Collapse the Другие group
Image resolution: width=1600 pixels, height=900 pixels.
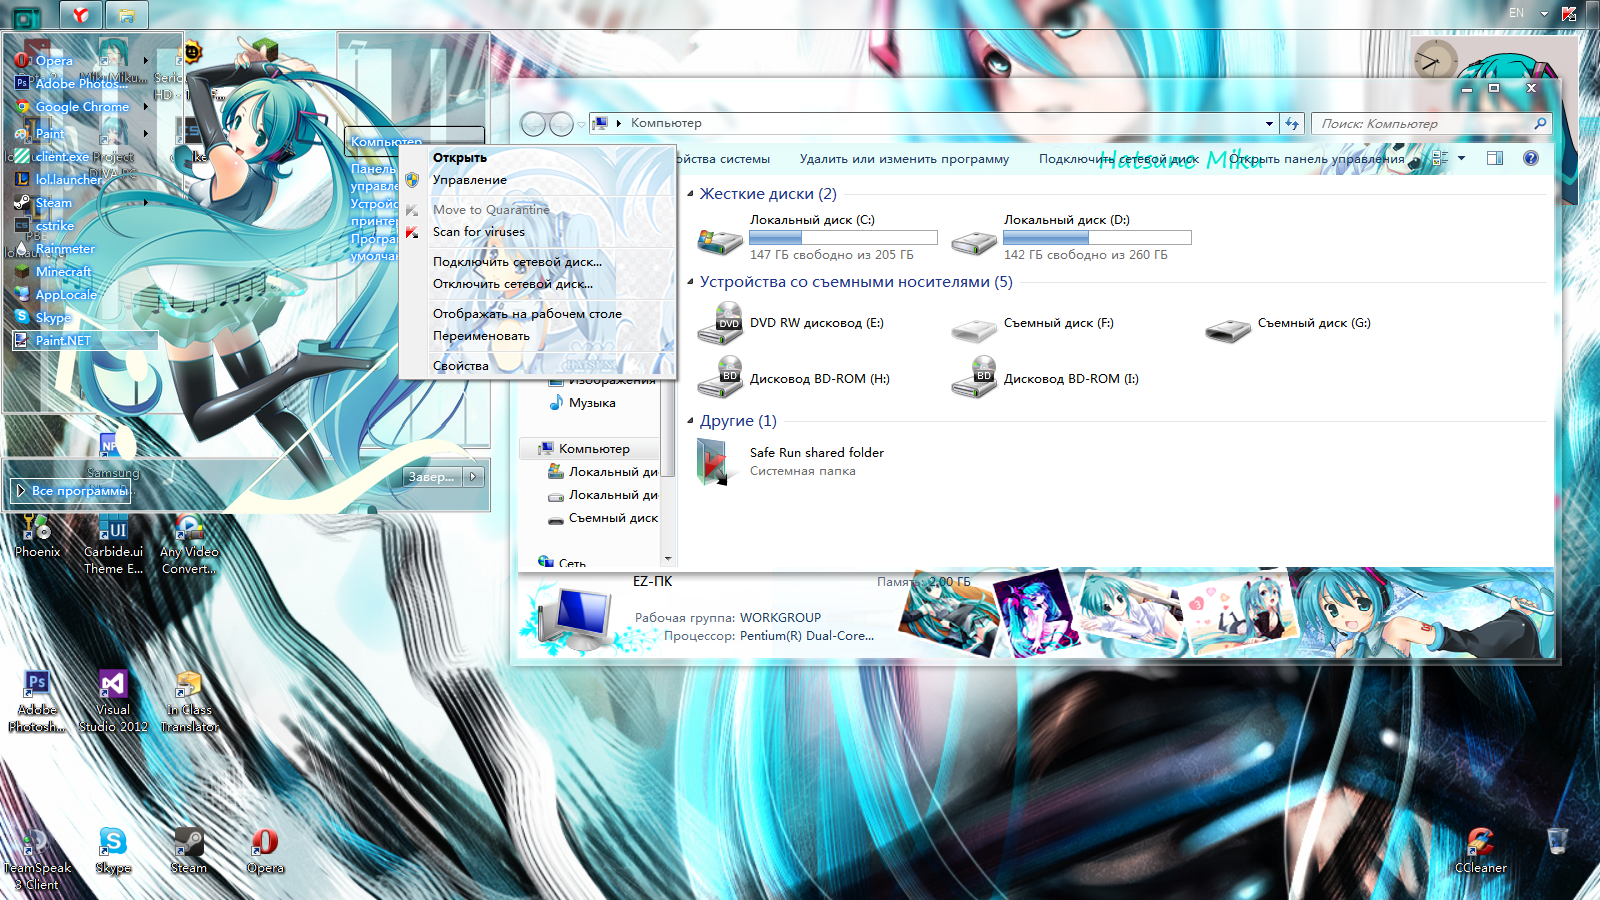pyautogui.click(x=691, y=421)
